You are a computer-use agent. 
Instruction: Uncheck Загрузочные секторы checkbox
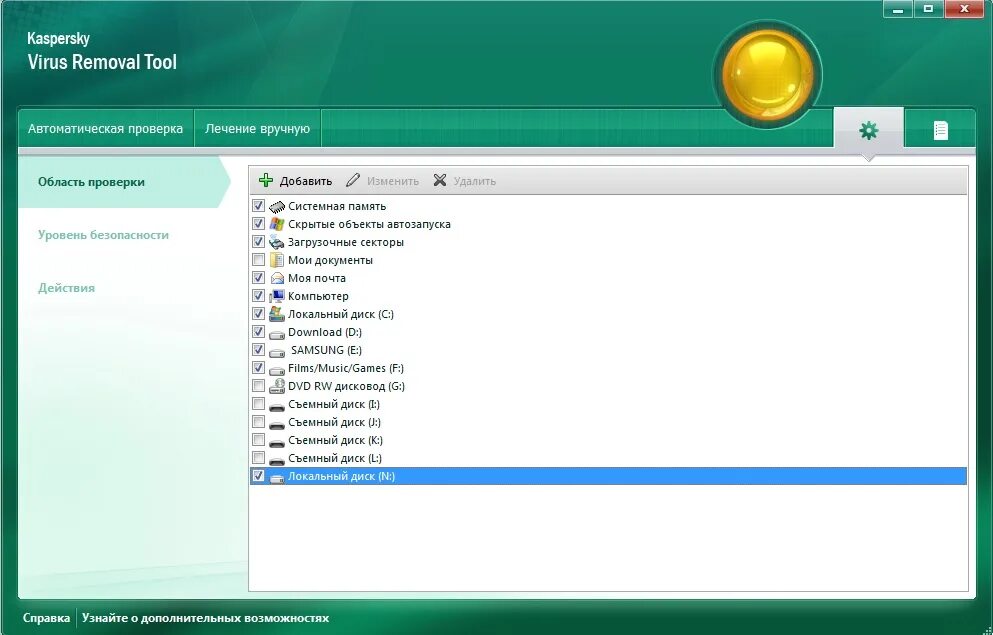[x=258, y=242]
